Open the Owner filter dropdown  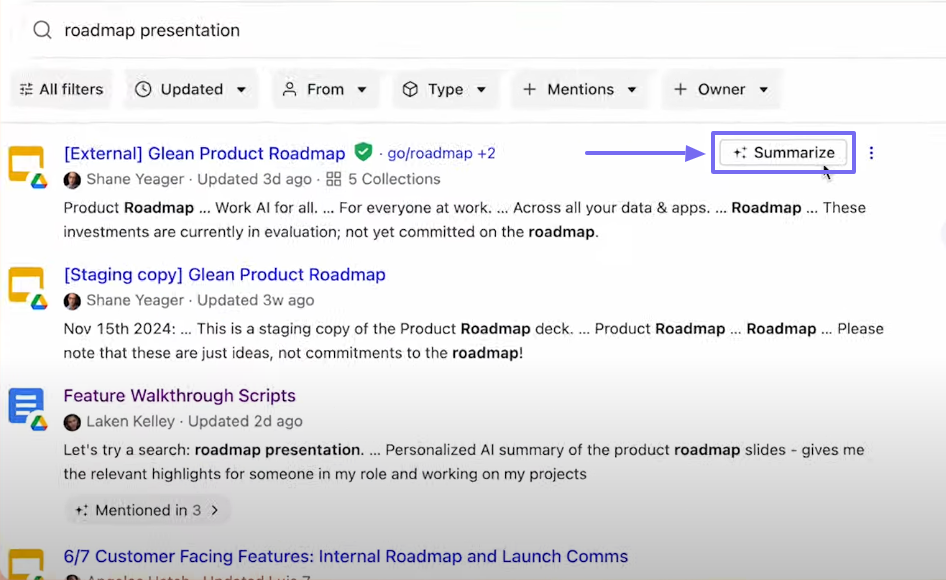(x=721, y=89)
